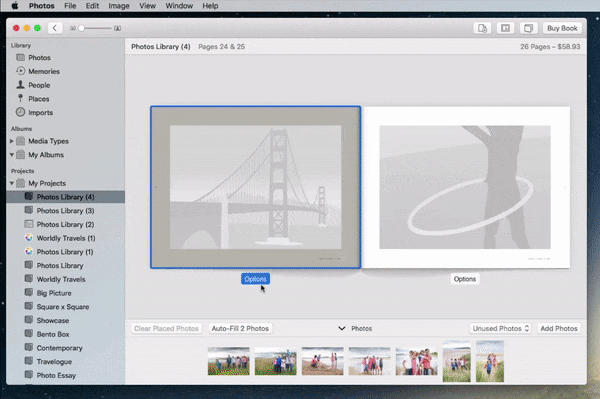Select Places in the sidebar
The width and height of the screenshot is (600, 399).
coord(39,99)
